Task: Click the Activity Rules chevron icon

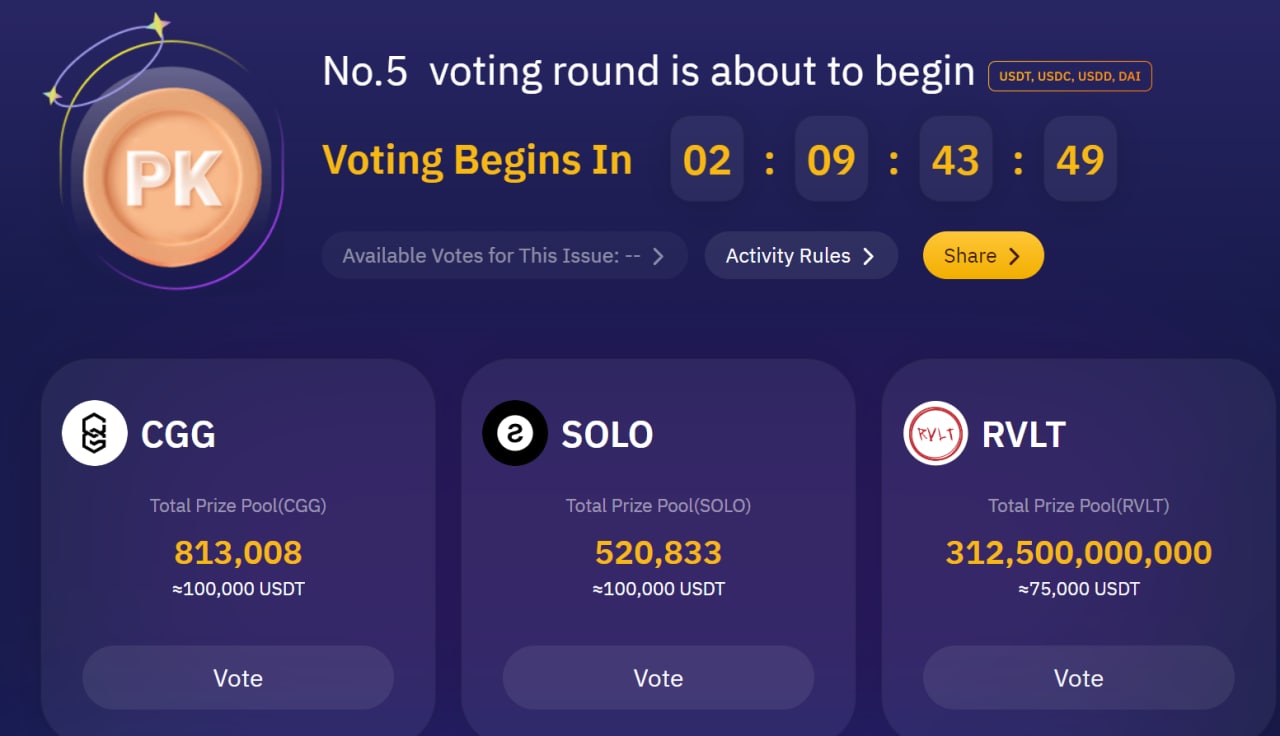Action: point(868,256)
